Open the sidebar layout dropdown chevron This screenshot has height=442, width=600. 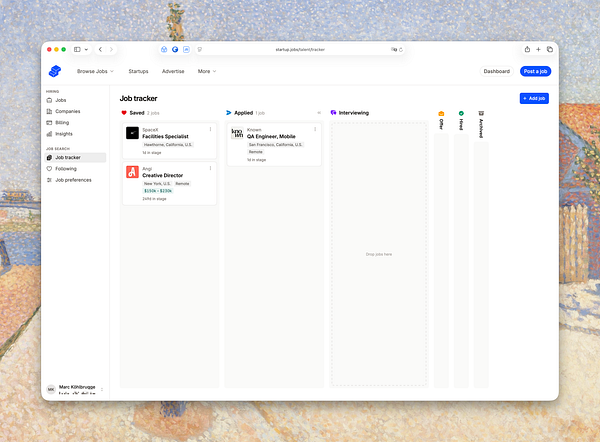point(86,49)
